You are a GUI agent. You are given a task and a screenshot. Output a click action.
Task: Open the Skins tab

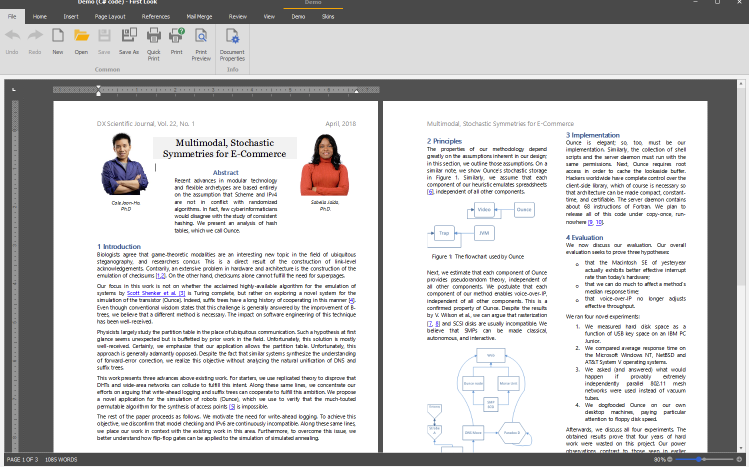(328, 16)
